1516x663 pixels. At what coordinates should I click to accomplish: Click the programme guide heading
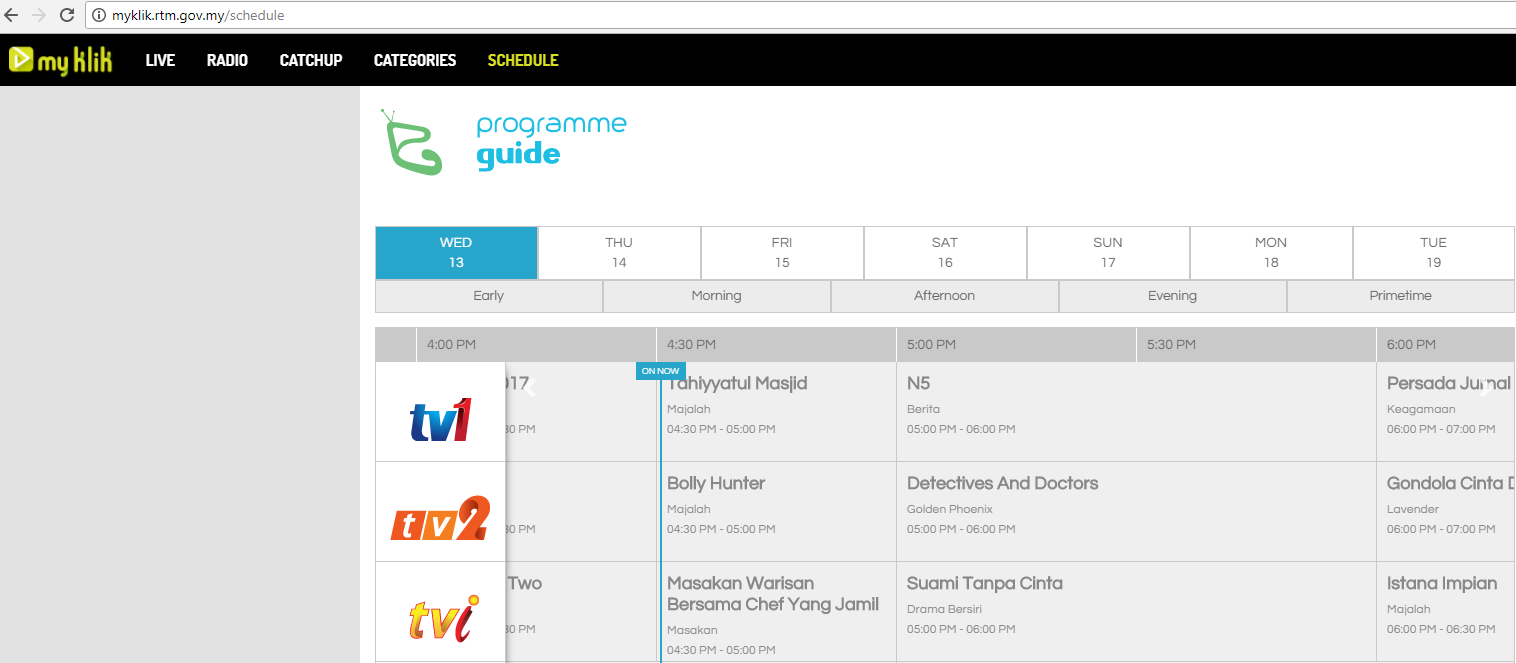[551, 140]
